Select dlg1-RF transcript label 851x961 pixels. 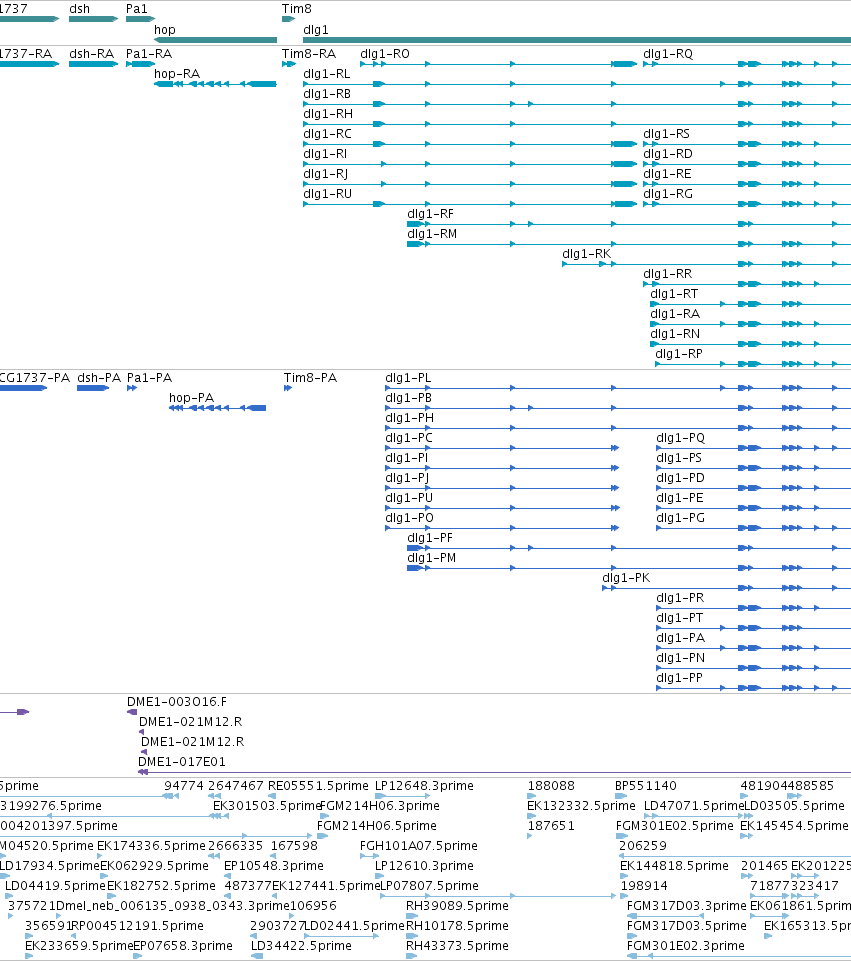pyautogui.click(x=430, y=214)
